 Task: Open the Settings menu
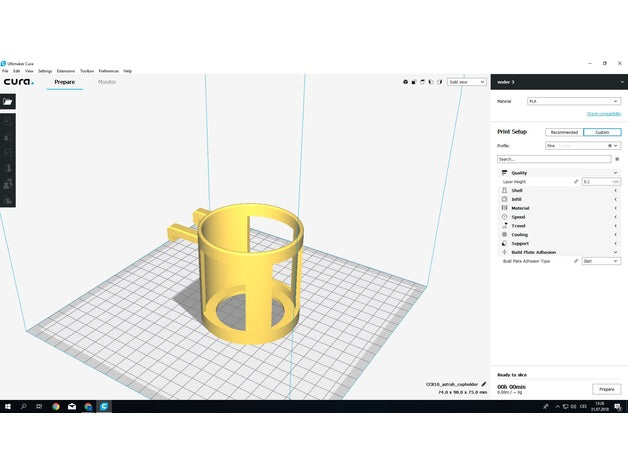pos(45,71)
